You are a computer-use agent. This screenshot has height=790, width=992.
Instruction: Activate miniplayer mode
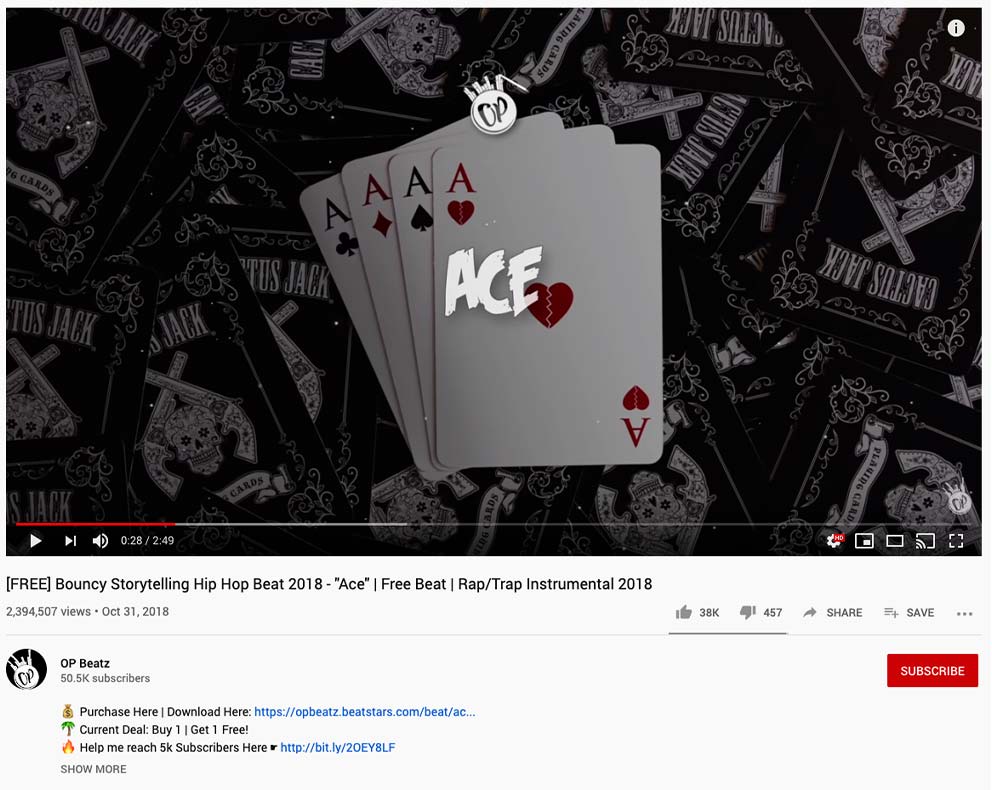pyautogui.click(x=864, y=541)
